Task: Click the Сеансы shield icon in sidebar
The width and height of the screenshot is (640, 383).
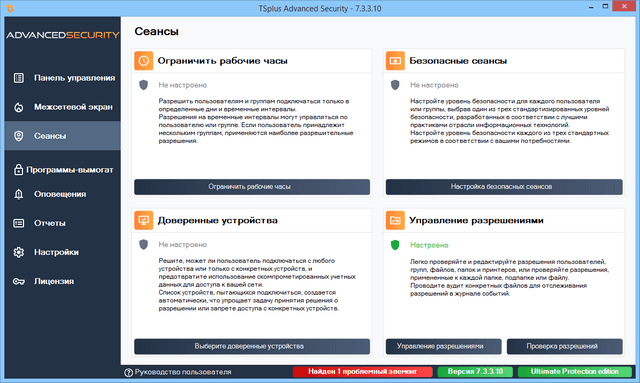Action: tap(18, 136)
